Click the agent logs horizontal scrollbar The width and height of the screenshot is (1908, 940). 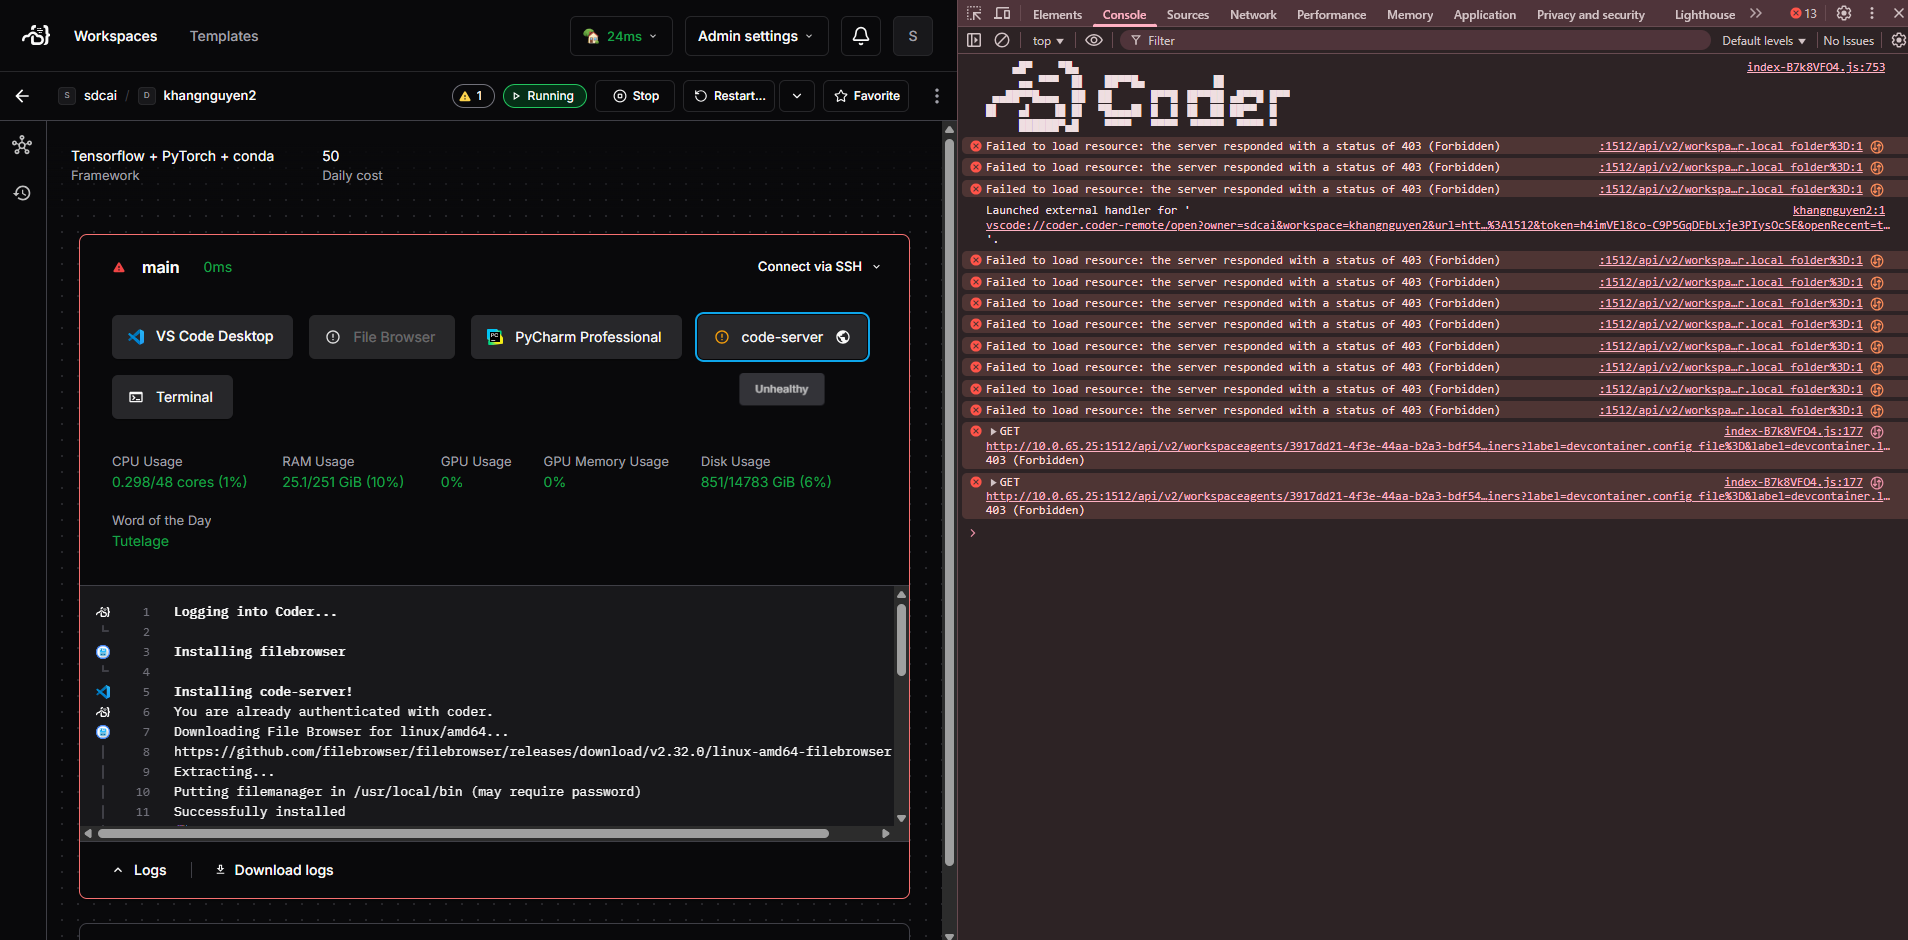463,833
